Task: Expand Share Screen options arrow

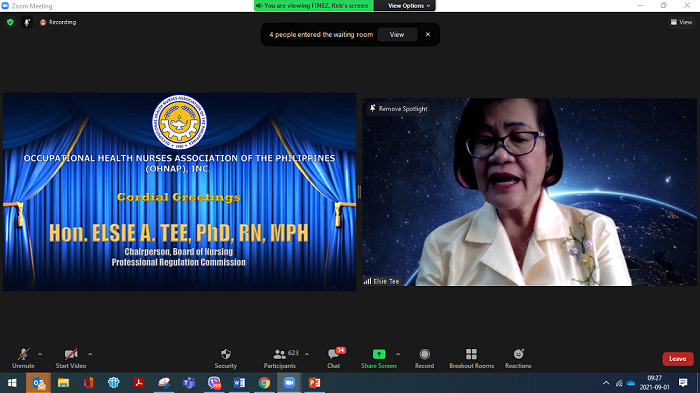Action: (398, 354)
